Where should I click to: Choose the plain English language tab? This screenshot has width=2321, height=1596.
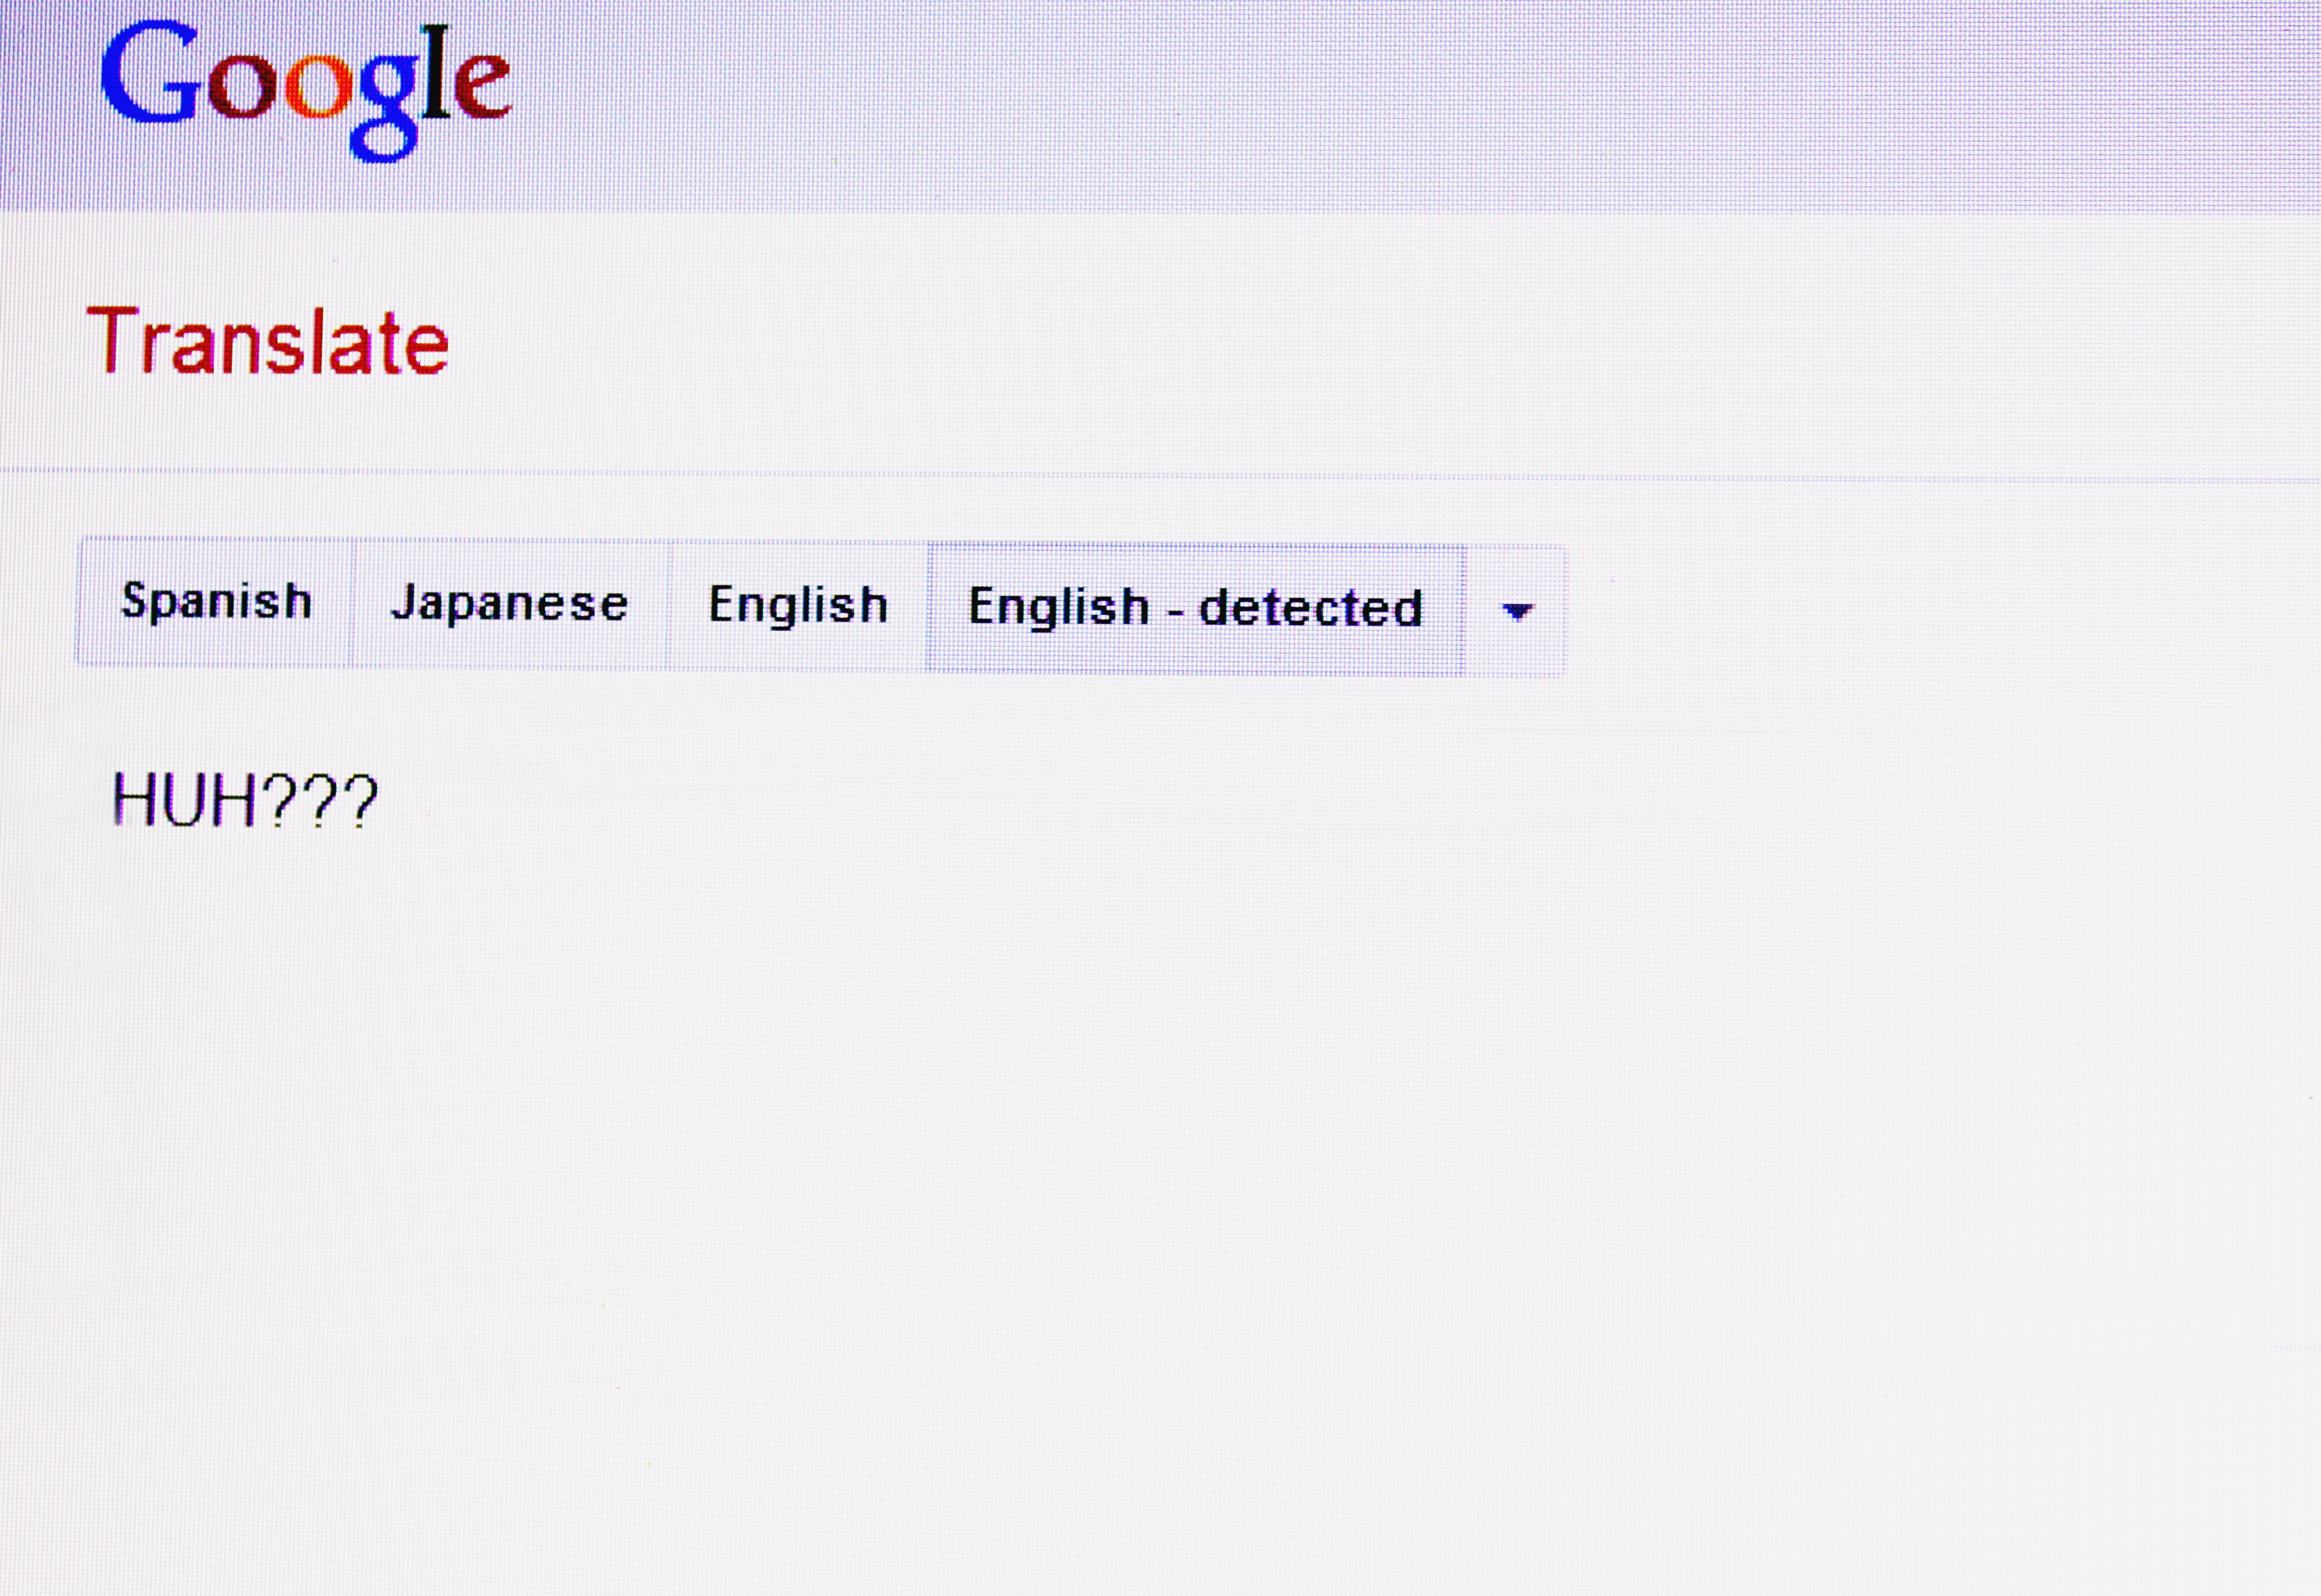(798, 605)
